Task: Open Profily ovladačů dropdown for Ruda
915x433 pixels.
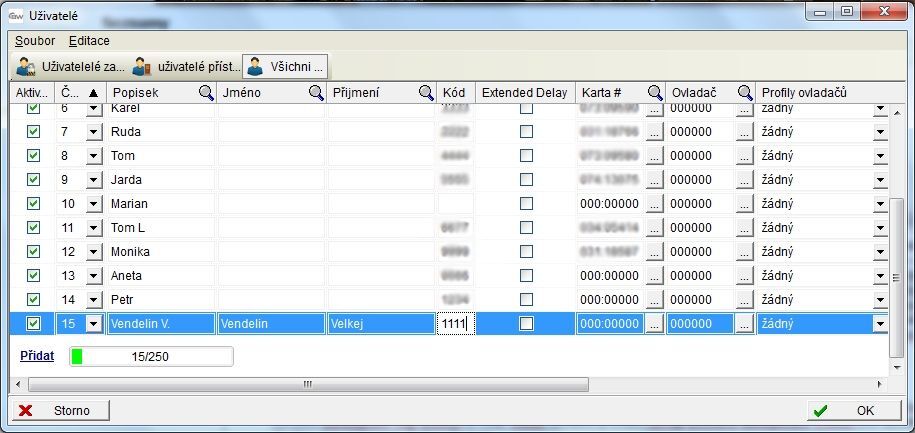Action: (880, 132)
